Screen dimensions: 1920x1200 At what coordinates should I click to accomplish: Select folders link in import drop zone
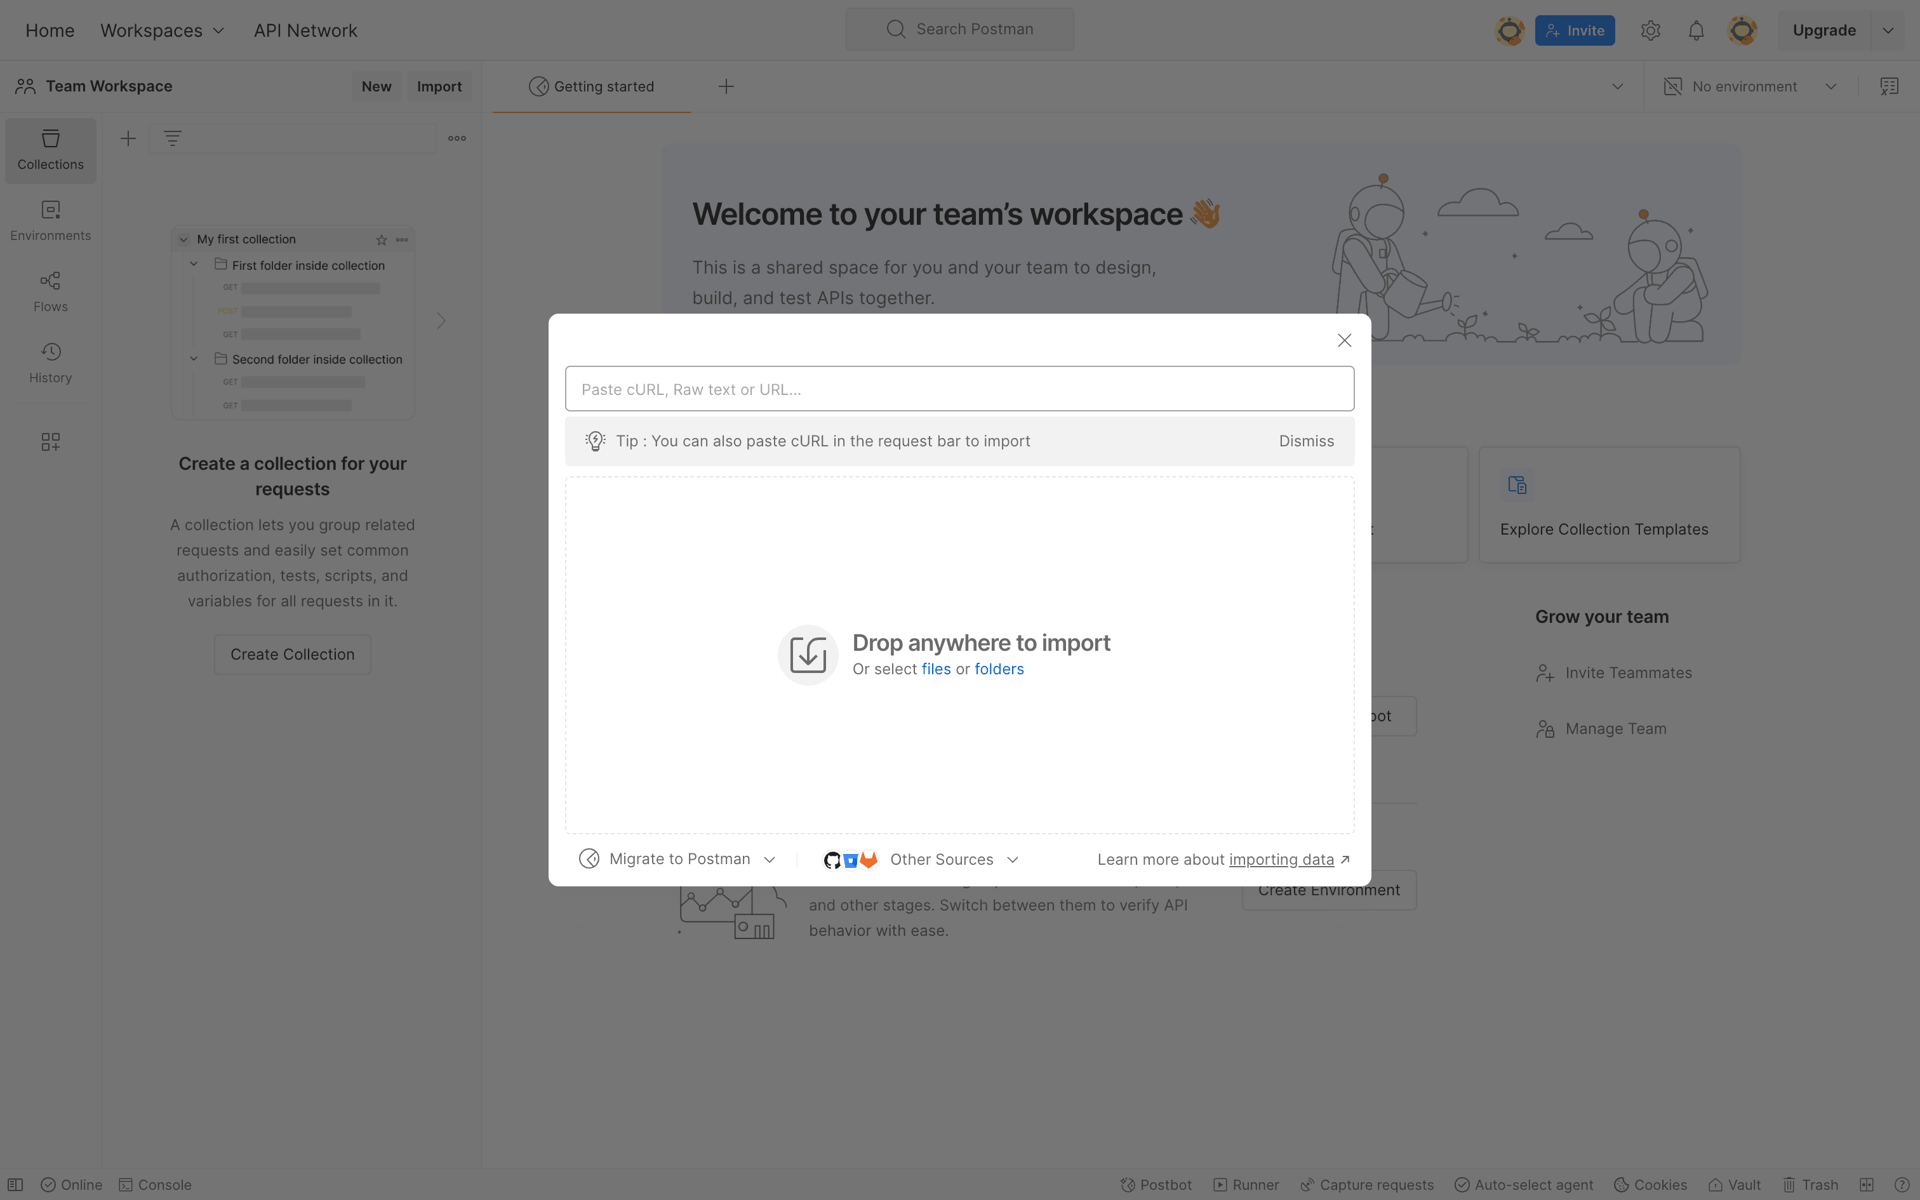tap(999, 669)
